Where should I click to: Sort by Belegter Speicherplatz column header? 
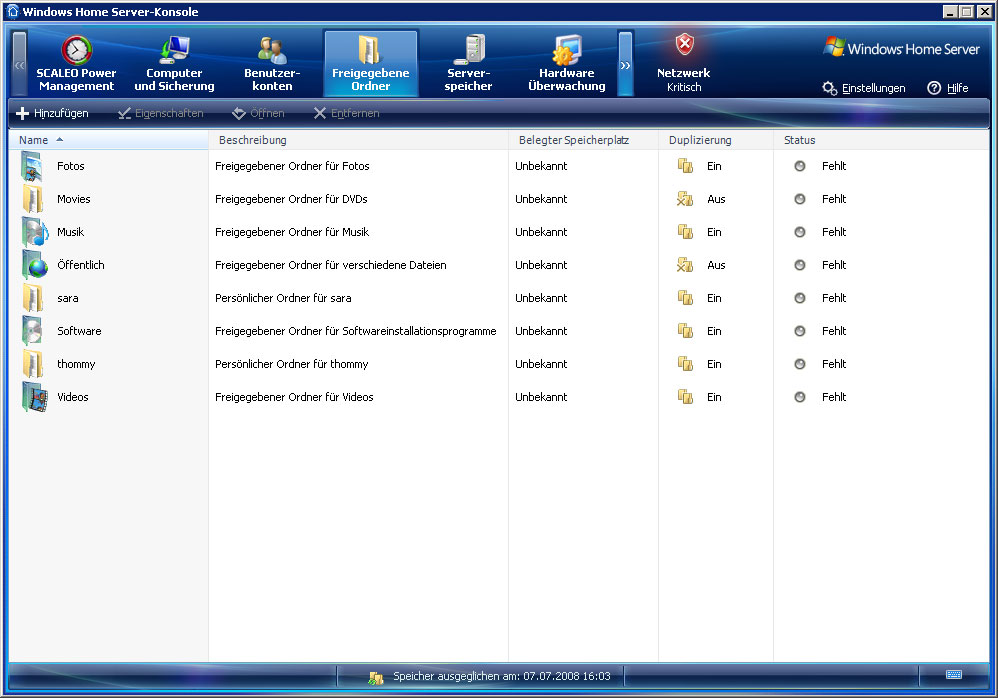tap(583, 140)
